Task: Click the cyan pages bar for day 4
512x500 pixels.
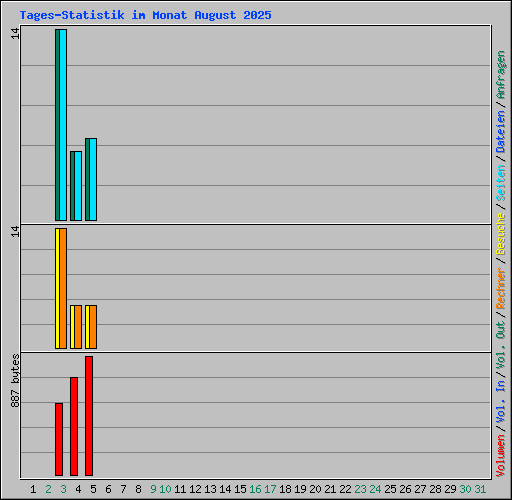Action: [78, 186]
